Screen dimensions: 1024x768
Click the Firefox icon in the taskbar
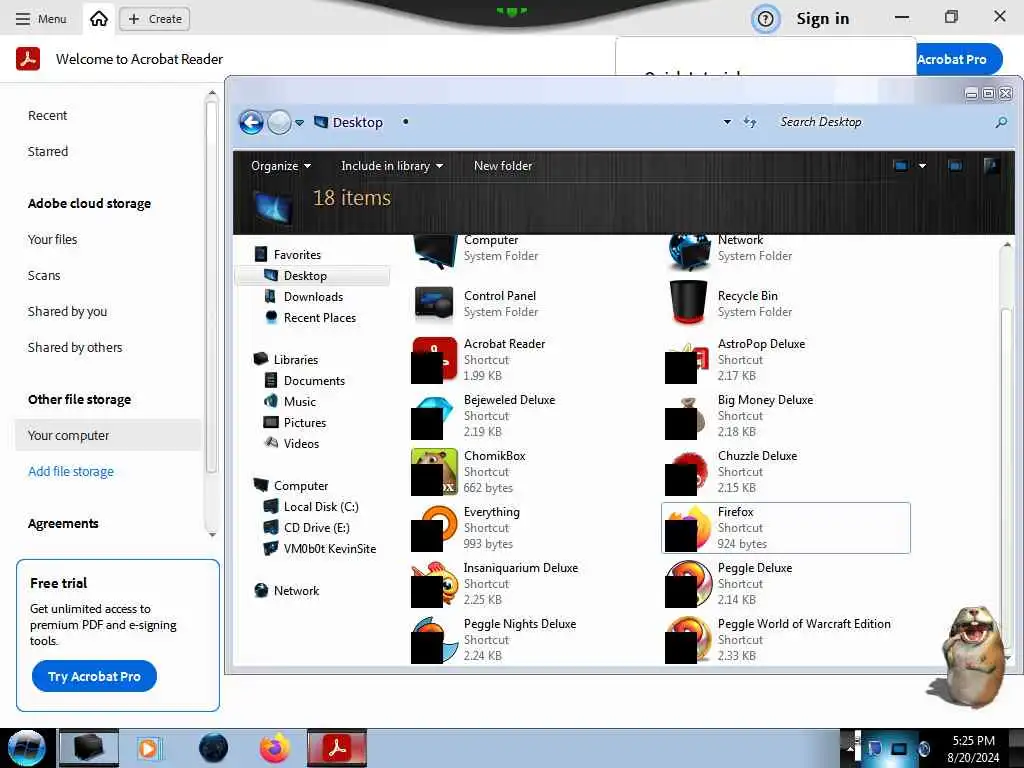point(274,748)
